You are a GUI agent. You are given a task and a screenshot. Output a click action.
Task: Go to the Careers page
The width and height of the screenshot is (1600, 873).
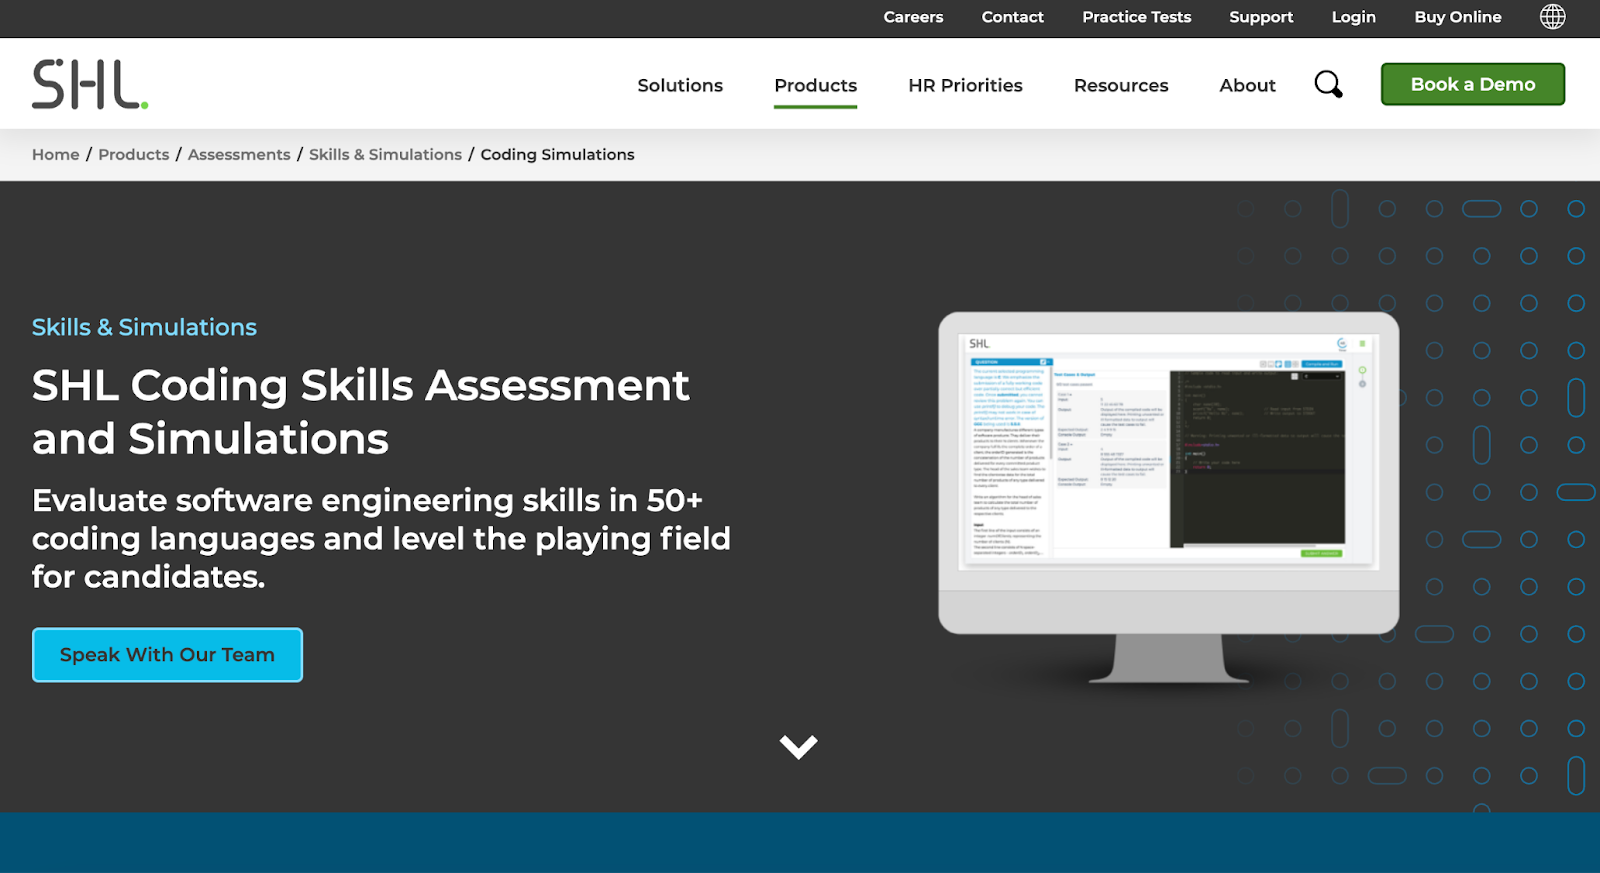coord(913,17)
